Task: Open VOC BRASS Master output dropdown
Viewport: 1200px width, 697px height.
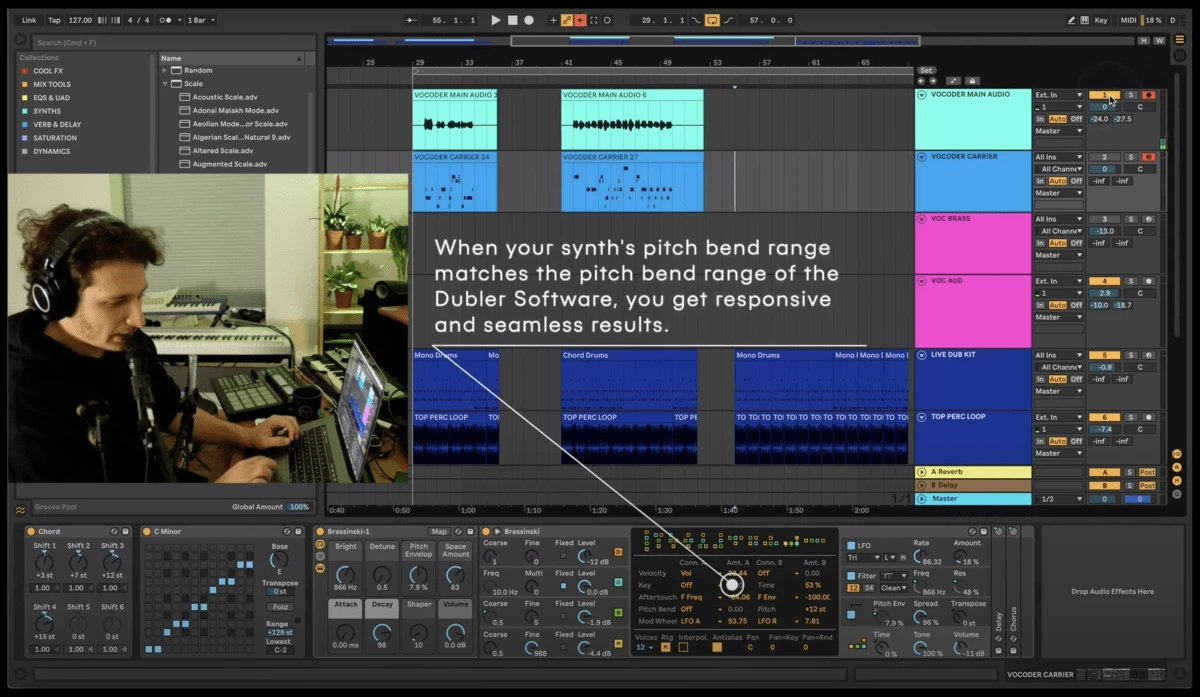Action: pos(1059,255)
